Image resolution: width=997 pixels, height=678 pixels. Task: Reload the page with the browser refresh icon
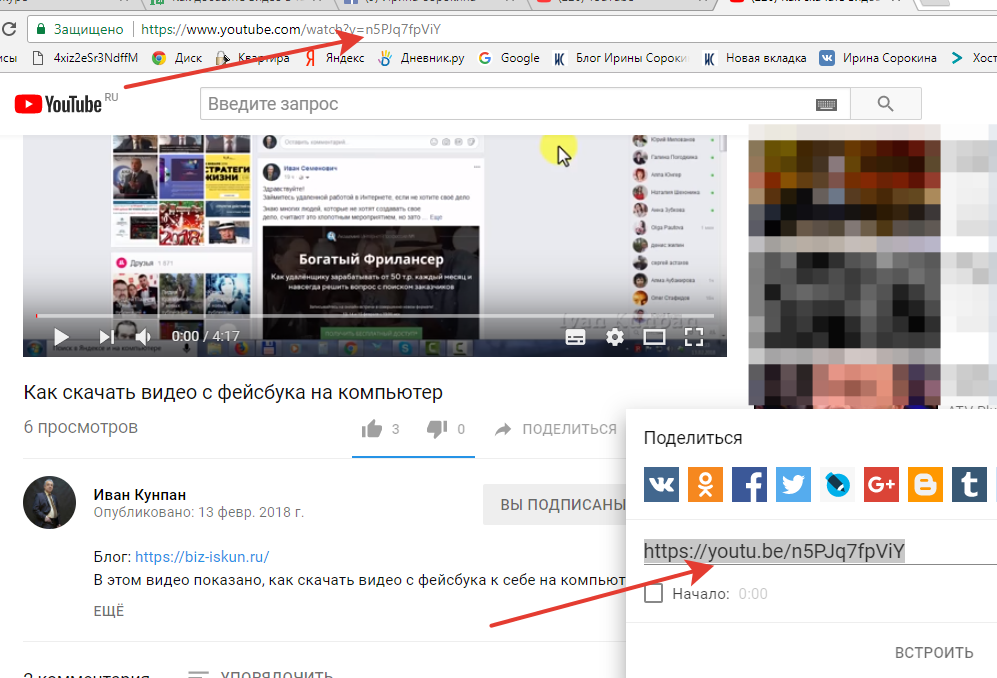pyautogui.click(x=8, y=29)
